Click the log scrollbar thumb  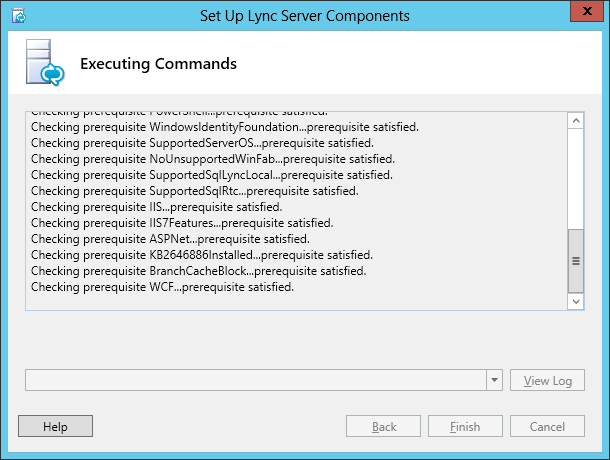(575, 259)
